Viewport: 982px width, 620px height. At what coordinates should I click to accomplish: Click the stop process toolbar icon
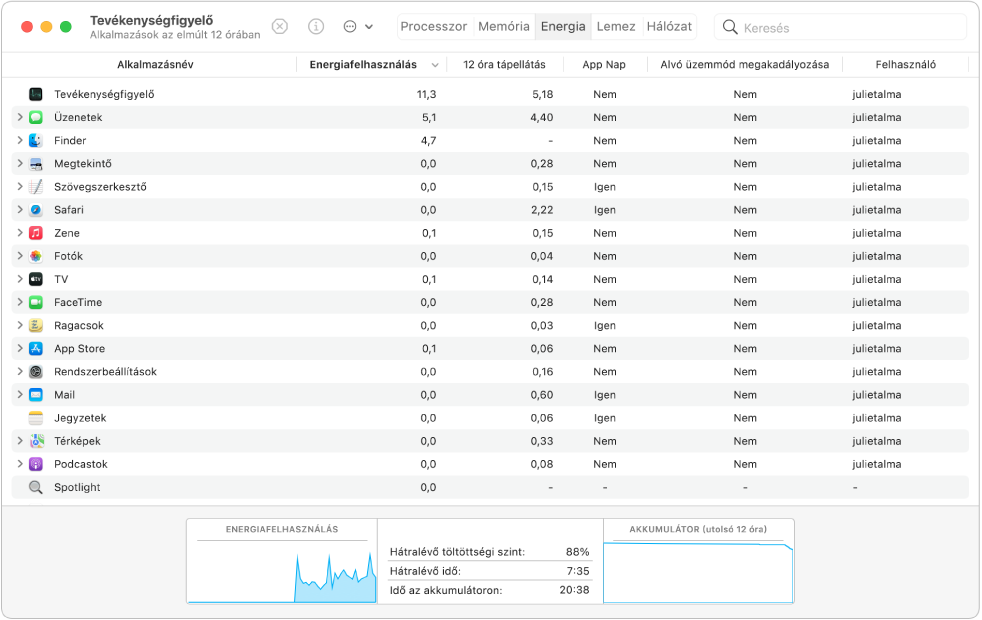[280, 27]
